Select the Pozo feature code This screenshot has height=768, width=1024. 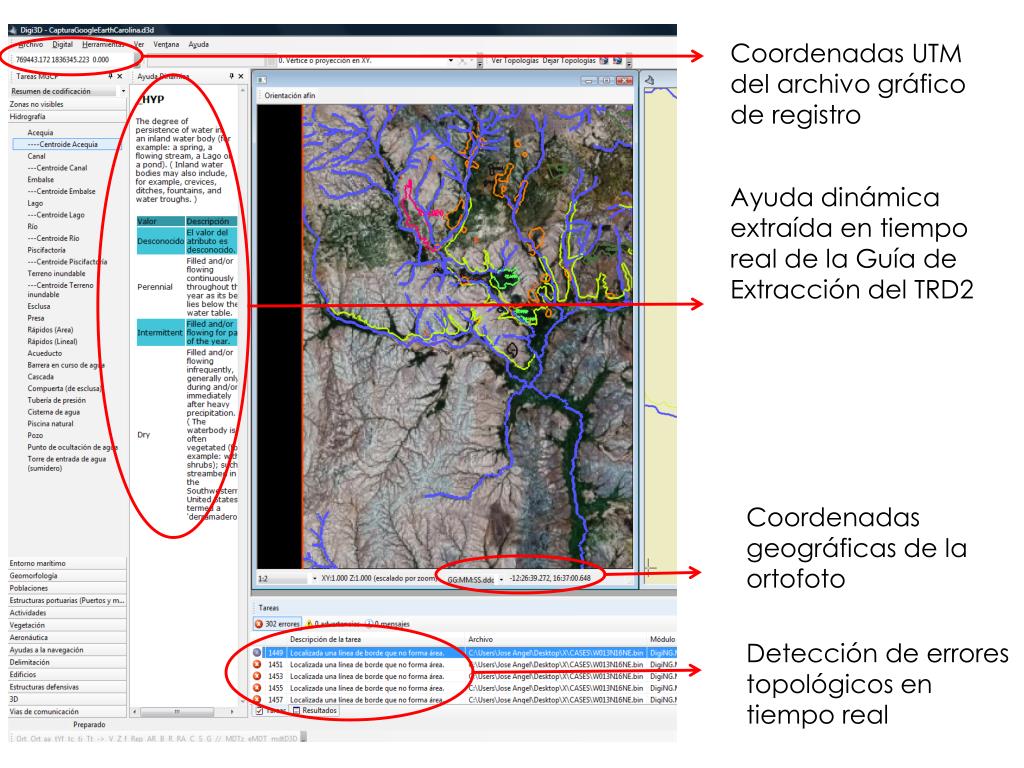[x=35, y=436]
